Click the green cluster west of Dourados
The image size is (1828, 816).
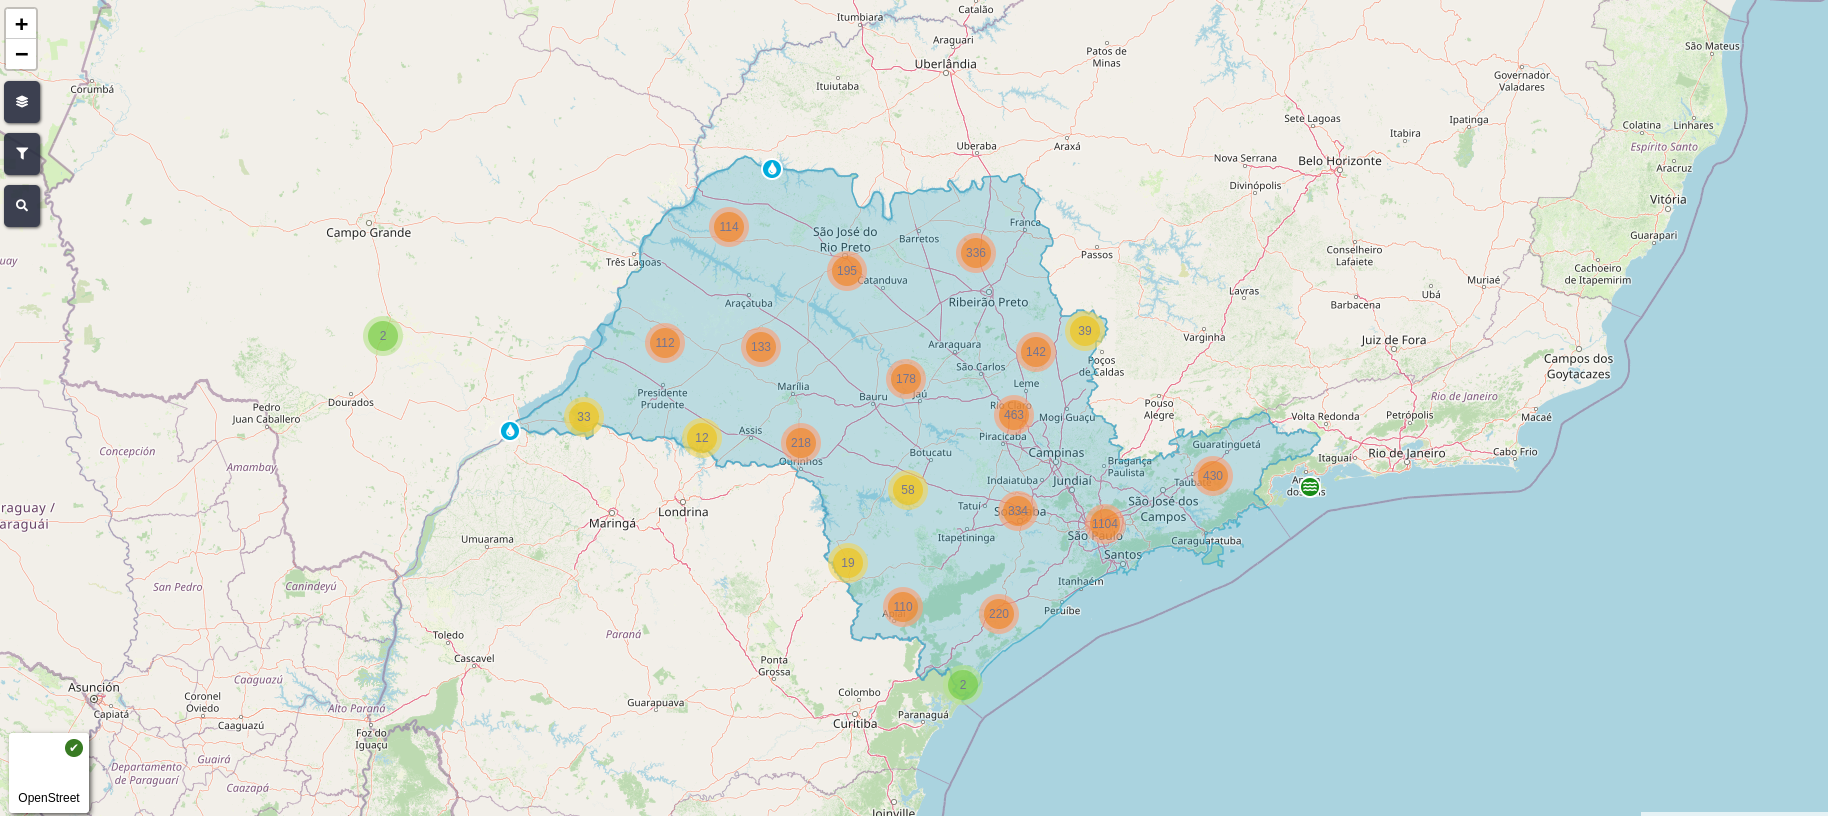[383, 336]
